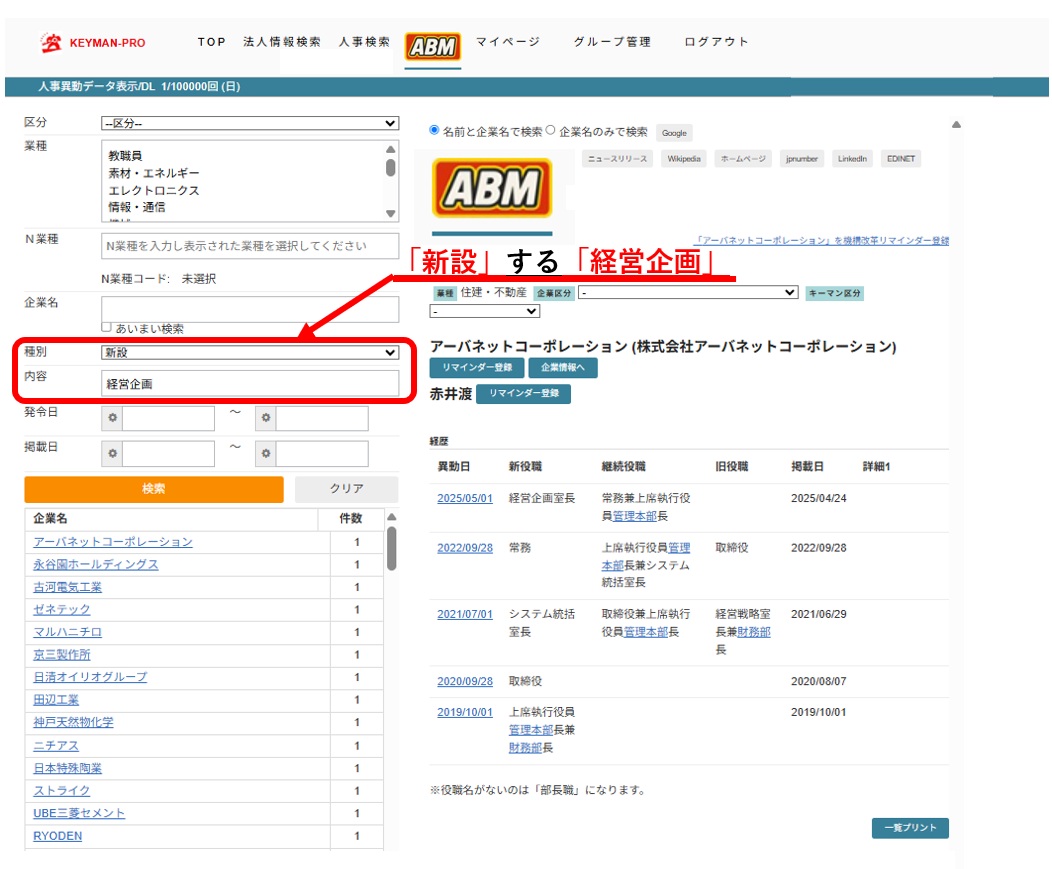1052x869 pixels.
Task: Open 機構改革リマインダー登録 link
Action: 821,240
